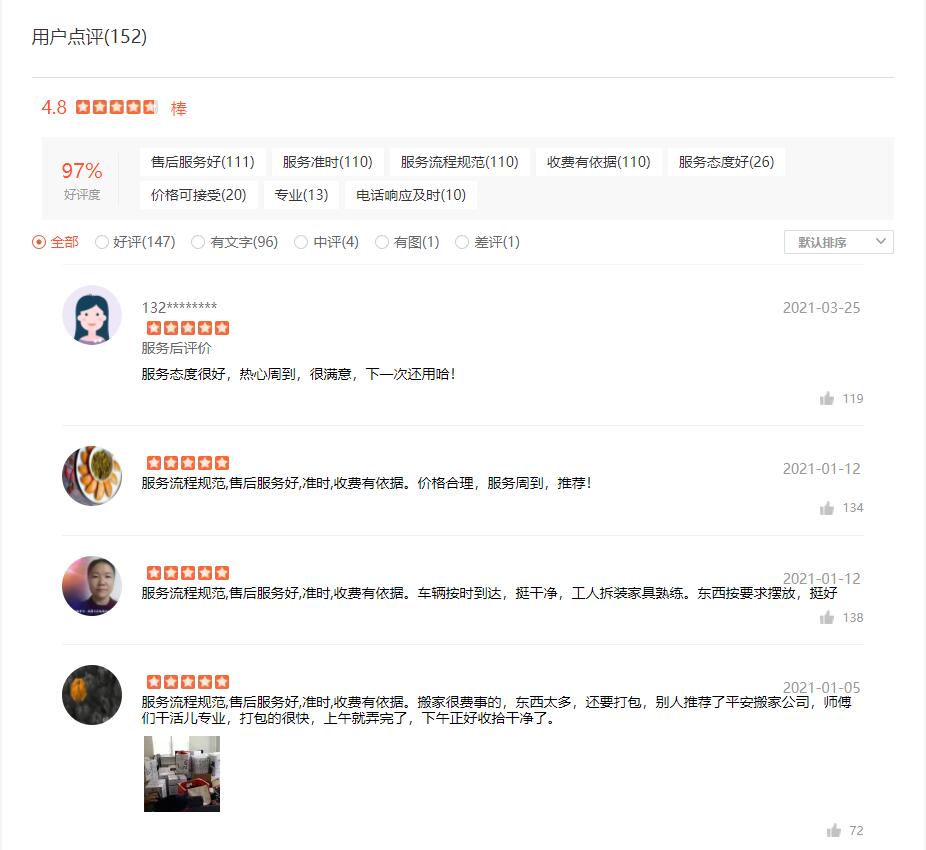The height and width of the screenshot is (850, 926).
Task: Select the 差评(1) radio filter
Action: click(462, 242)
